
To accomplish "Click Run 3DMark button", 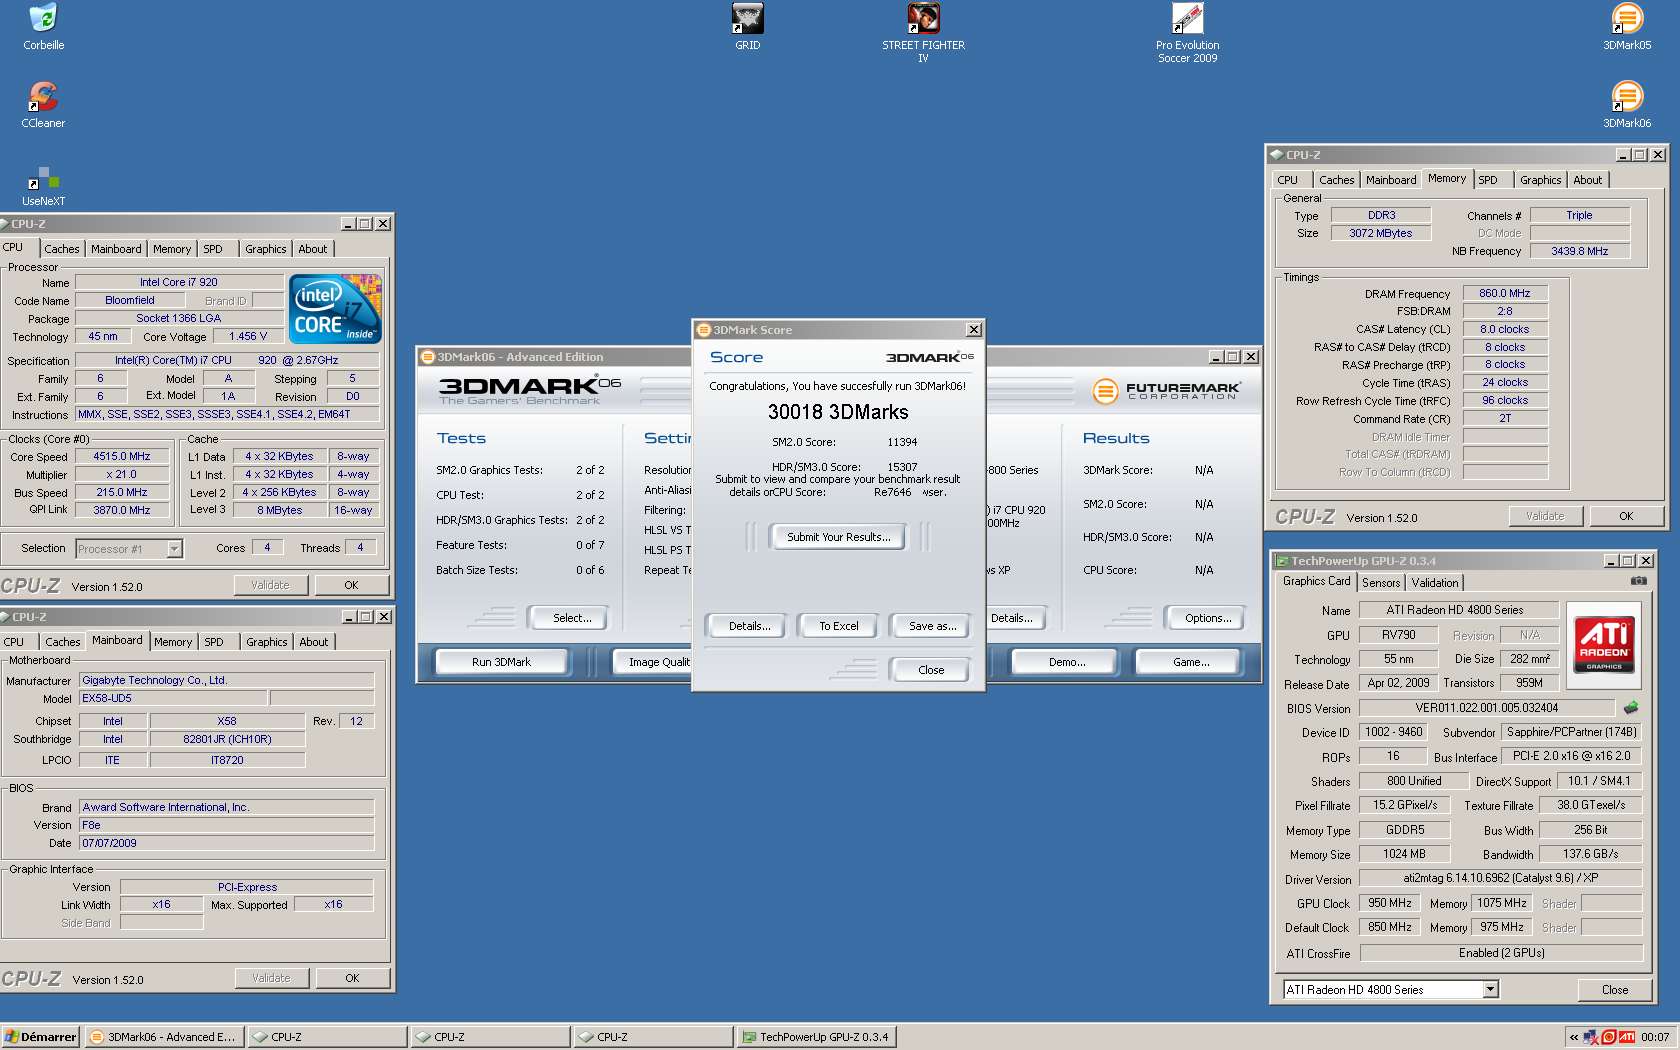I will pyautogui.click(x=501, y=662).
